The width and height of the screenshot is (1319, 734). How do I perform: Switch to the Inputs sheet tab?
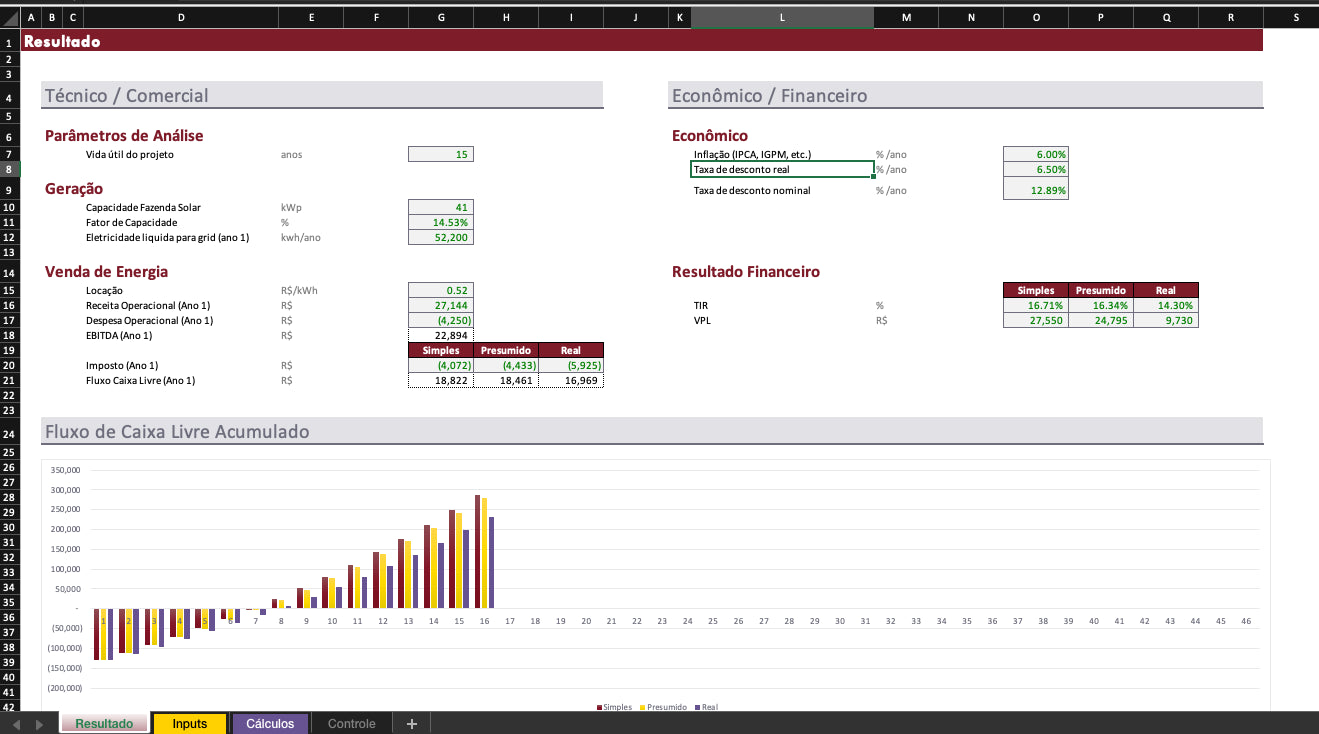(x=189, y=724)
